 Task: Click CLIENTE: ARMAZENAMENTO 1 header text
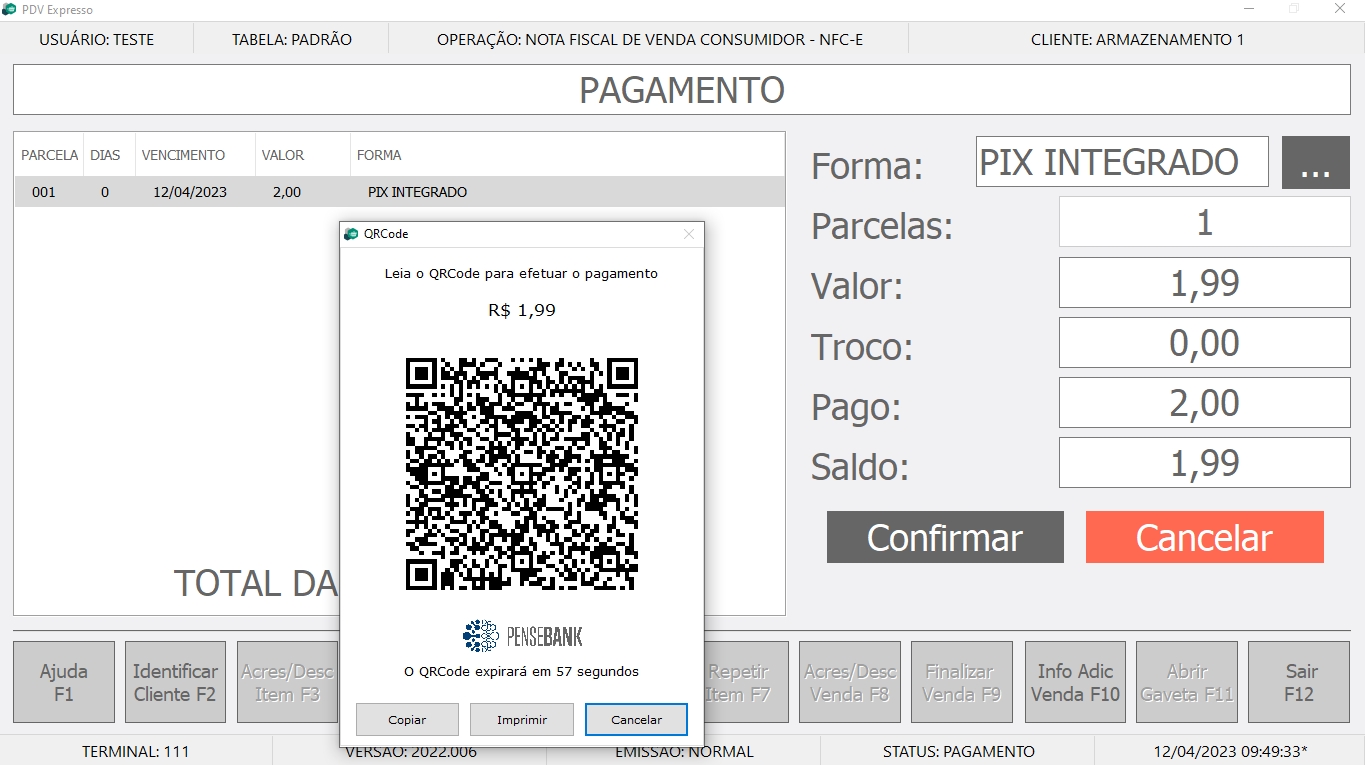click(1138, 40)
